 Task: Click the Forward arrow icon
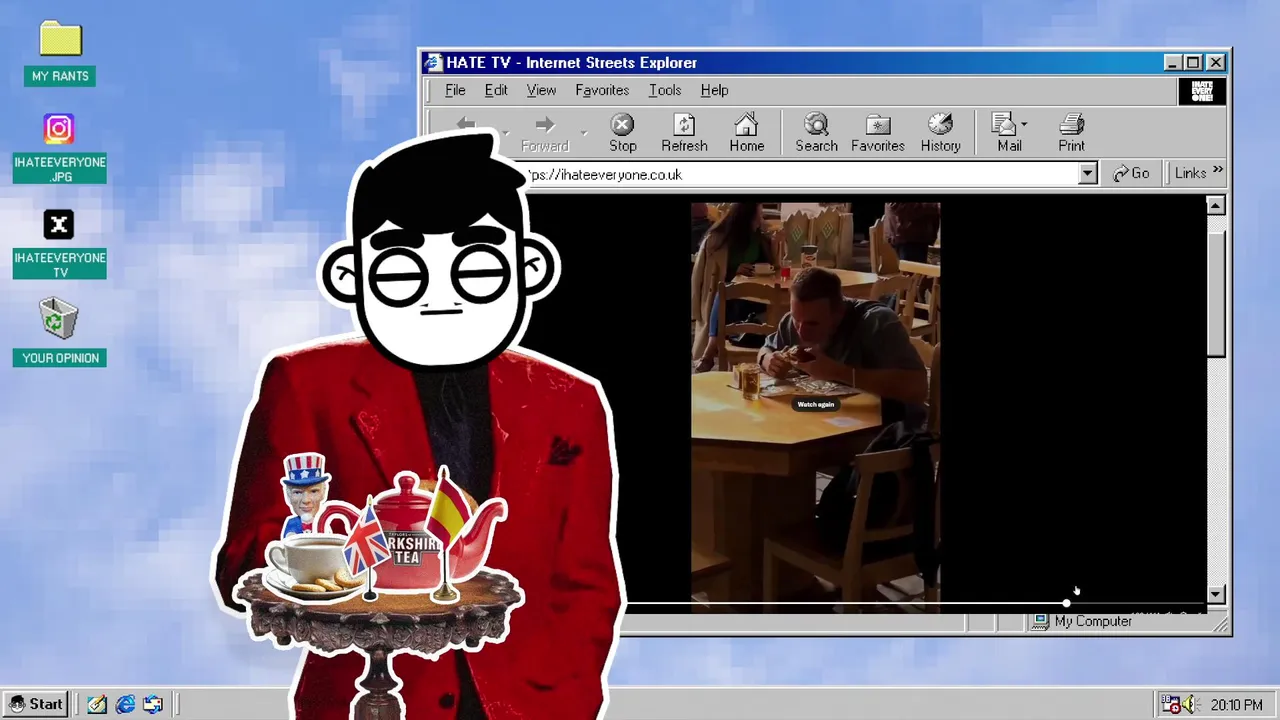544,125
